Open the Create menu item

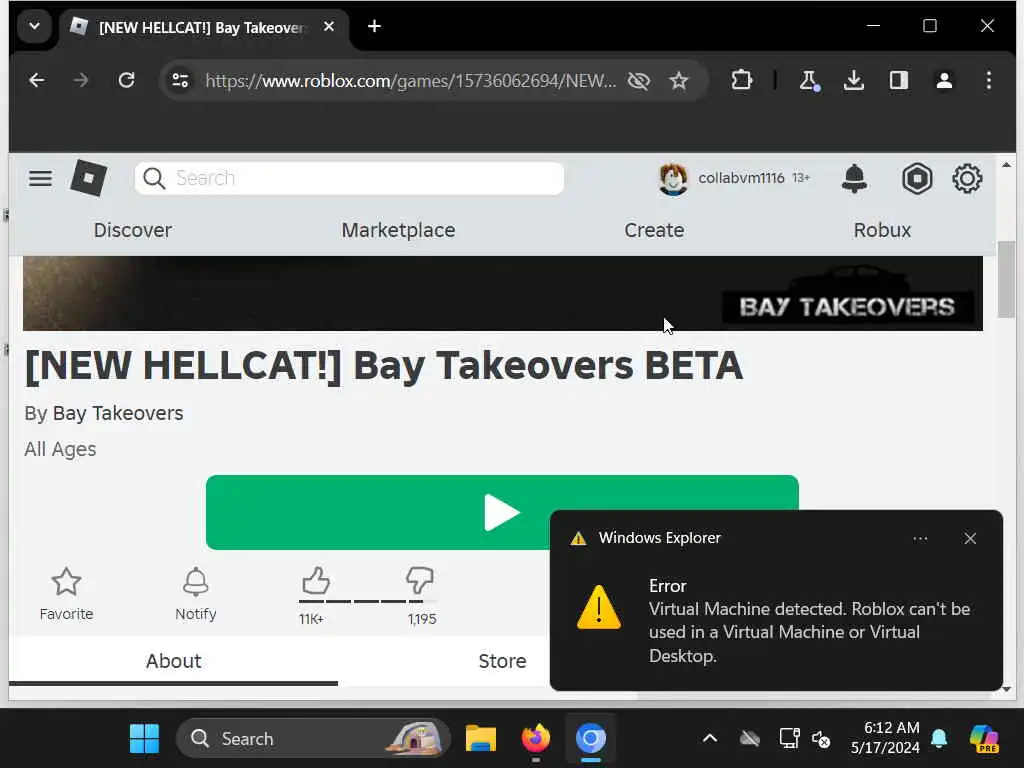[654, 230]
